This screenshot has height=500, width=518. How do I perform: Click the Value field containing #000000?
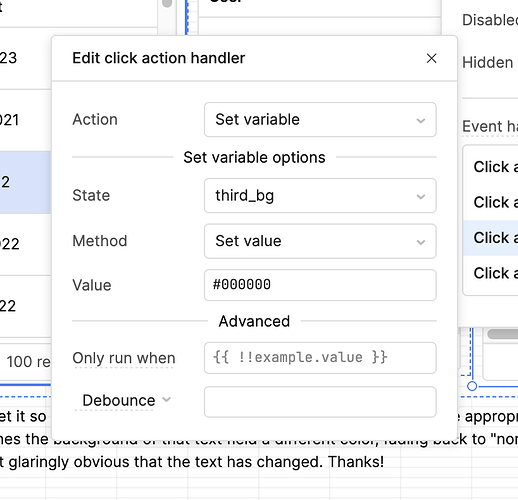[x=320, y=285]
